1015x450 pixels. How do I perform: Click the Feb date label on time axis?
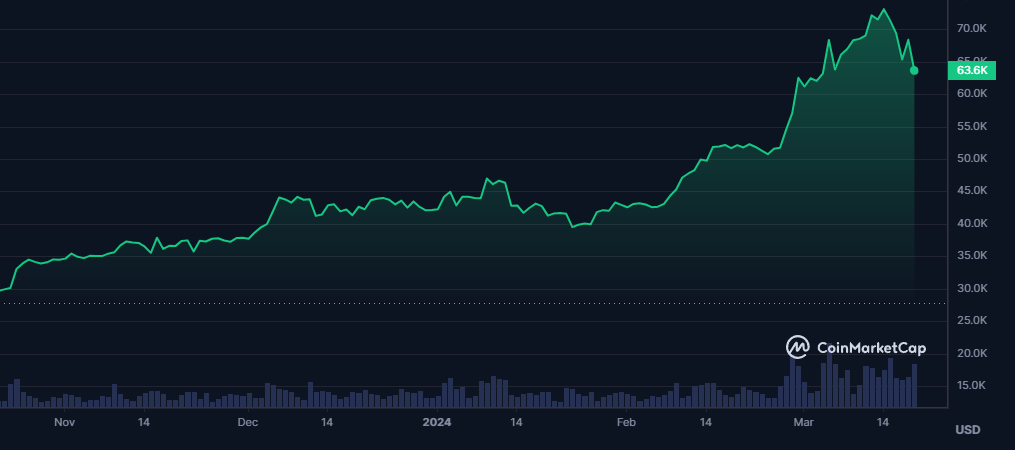click(x=626, y=423)
